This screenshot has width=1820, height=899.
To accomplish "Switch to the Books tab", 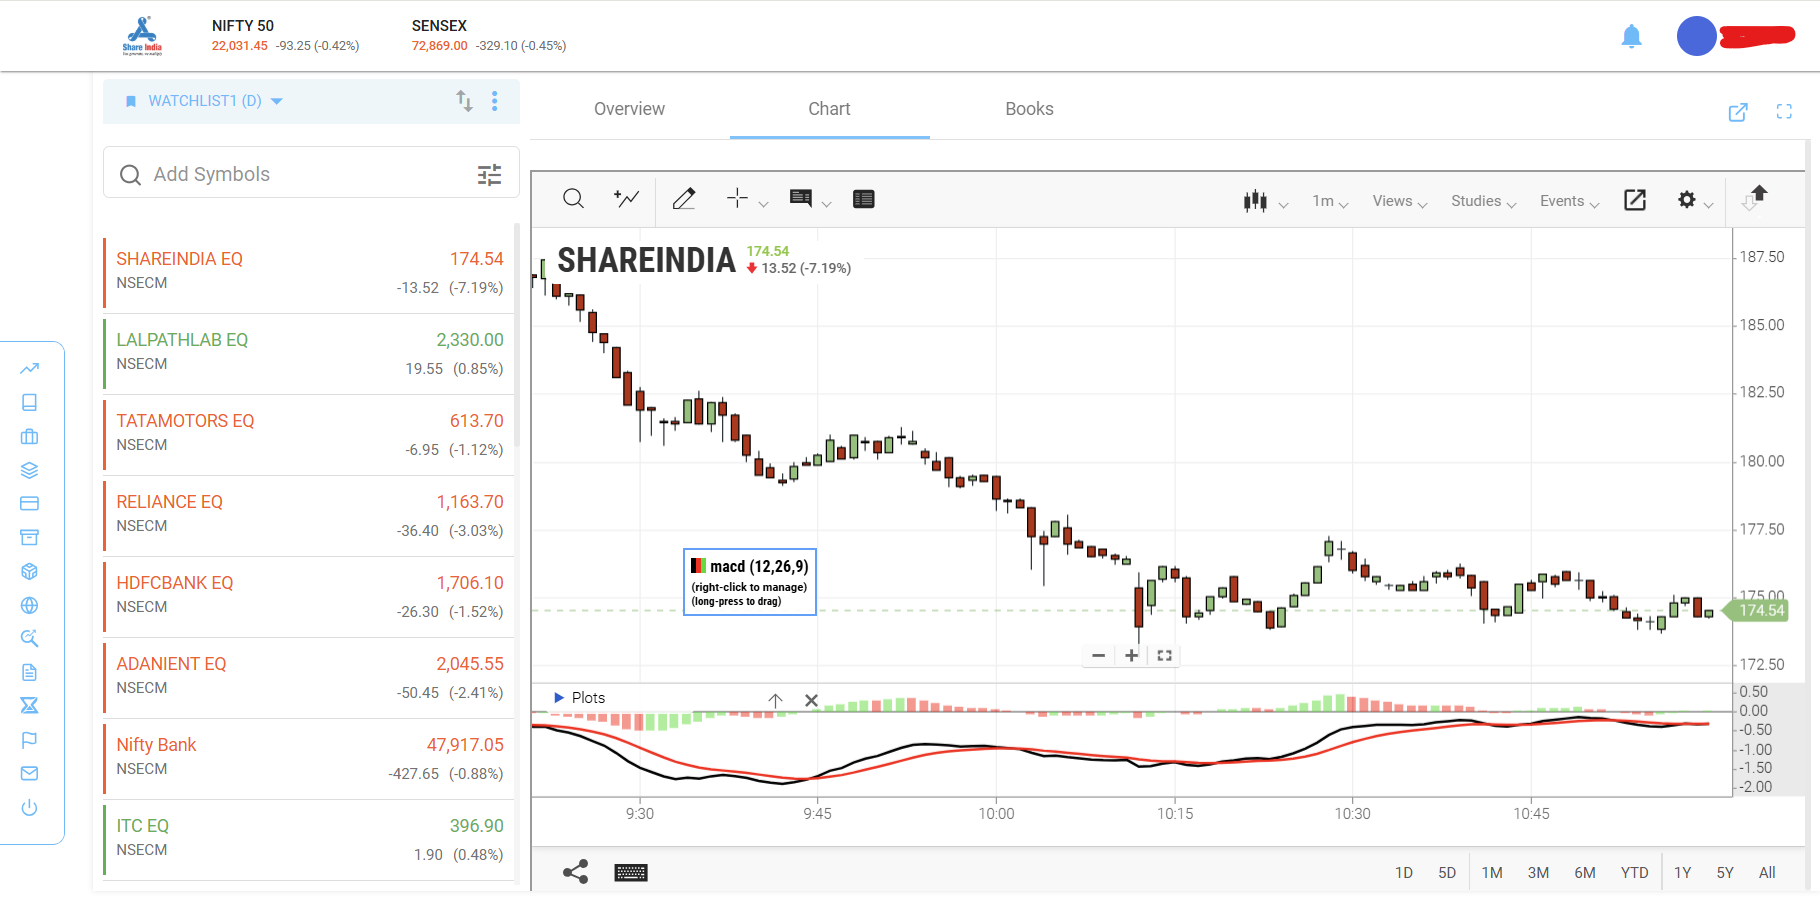I will click(1029, 109).
